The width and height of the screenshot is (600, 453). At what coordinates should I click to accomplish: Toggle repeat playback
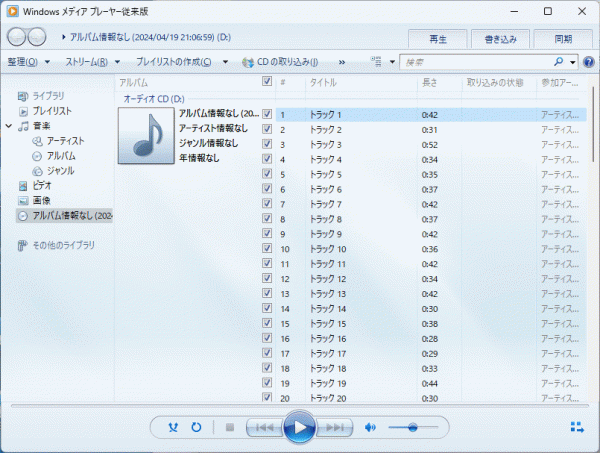(196, 427)
